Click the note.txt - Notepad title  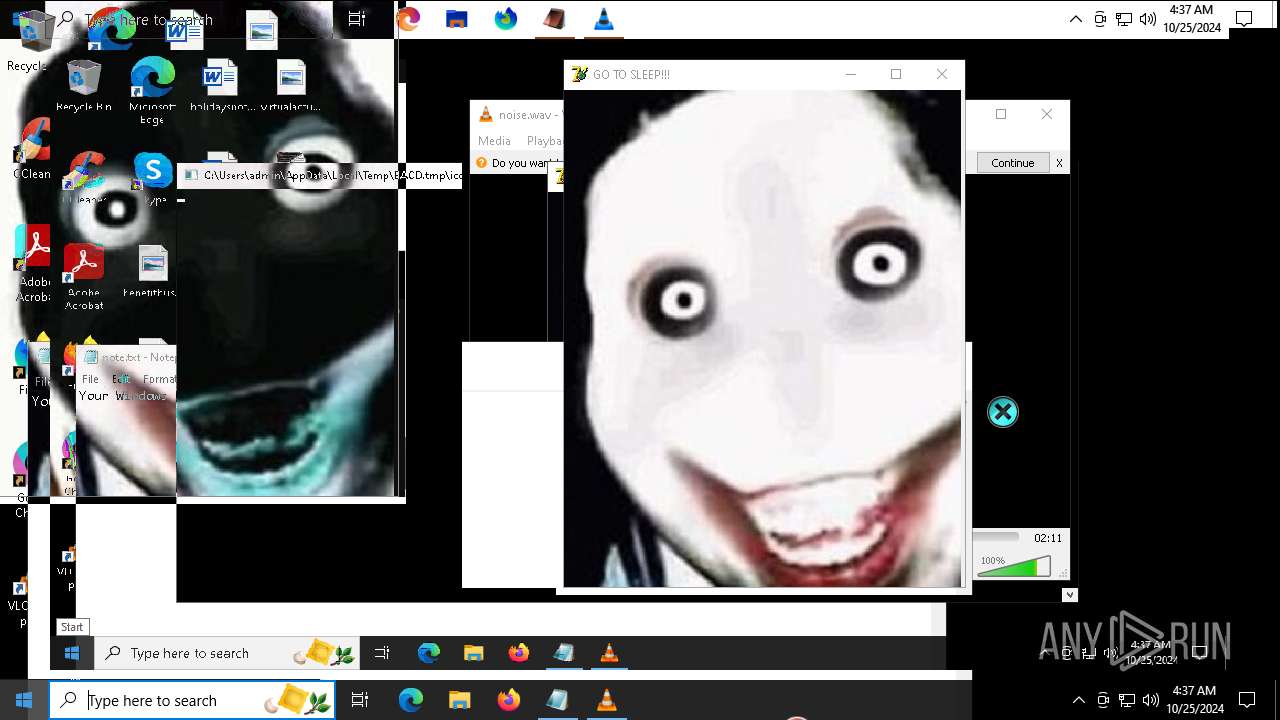point(138,357)
